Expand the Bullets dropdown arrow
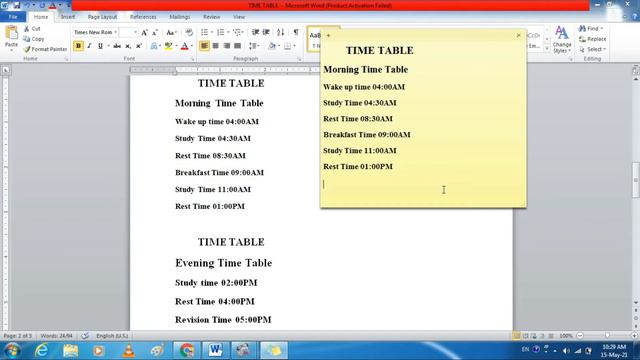The width and height of the screenshot is (640, 360). tap(212, 32)
